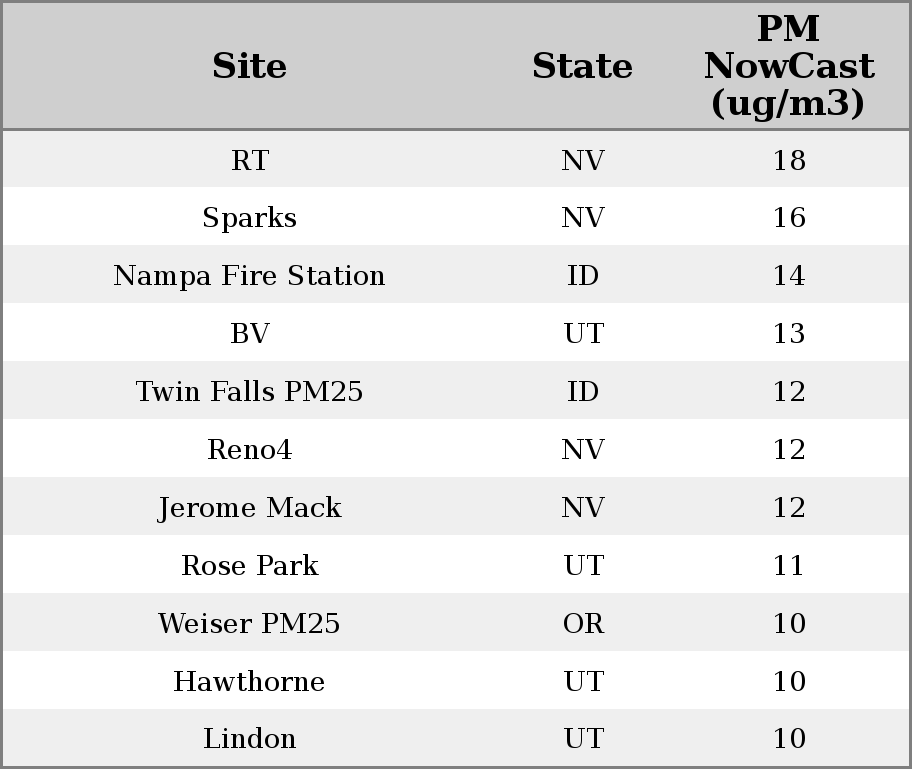Click the Weiser PM25 site name
The image size is (912, 769).
[x=249, y=624]
